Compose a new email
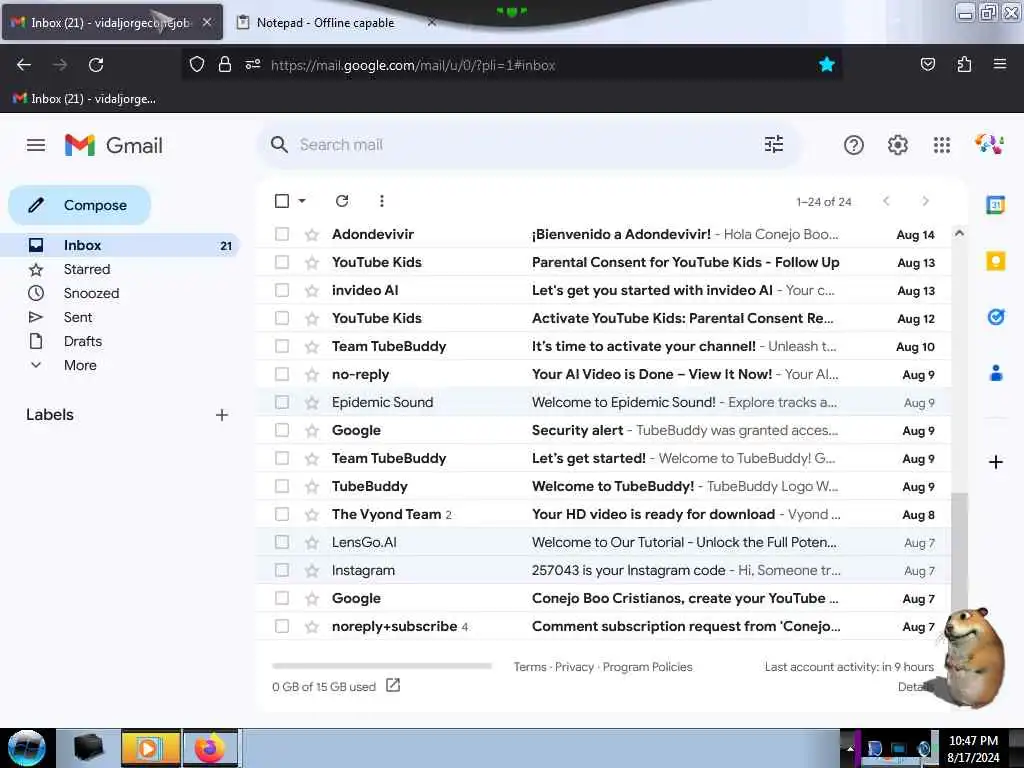The image size is (1024, 768). (x=80, y=205)
